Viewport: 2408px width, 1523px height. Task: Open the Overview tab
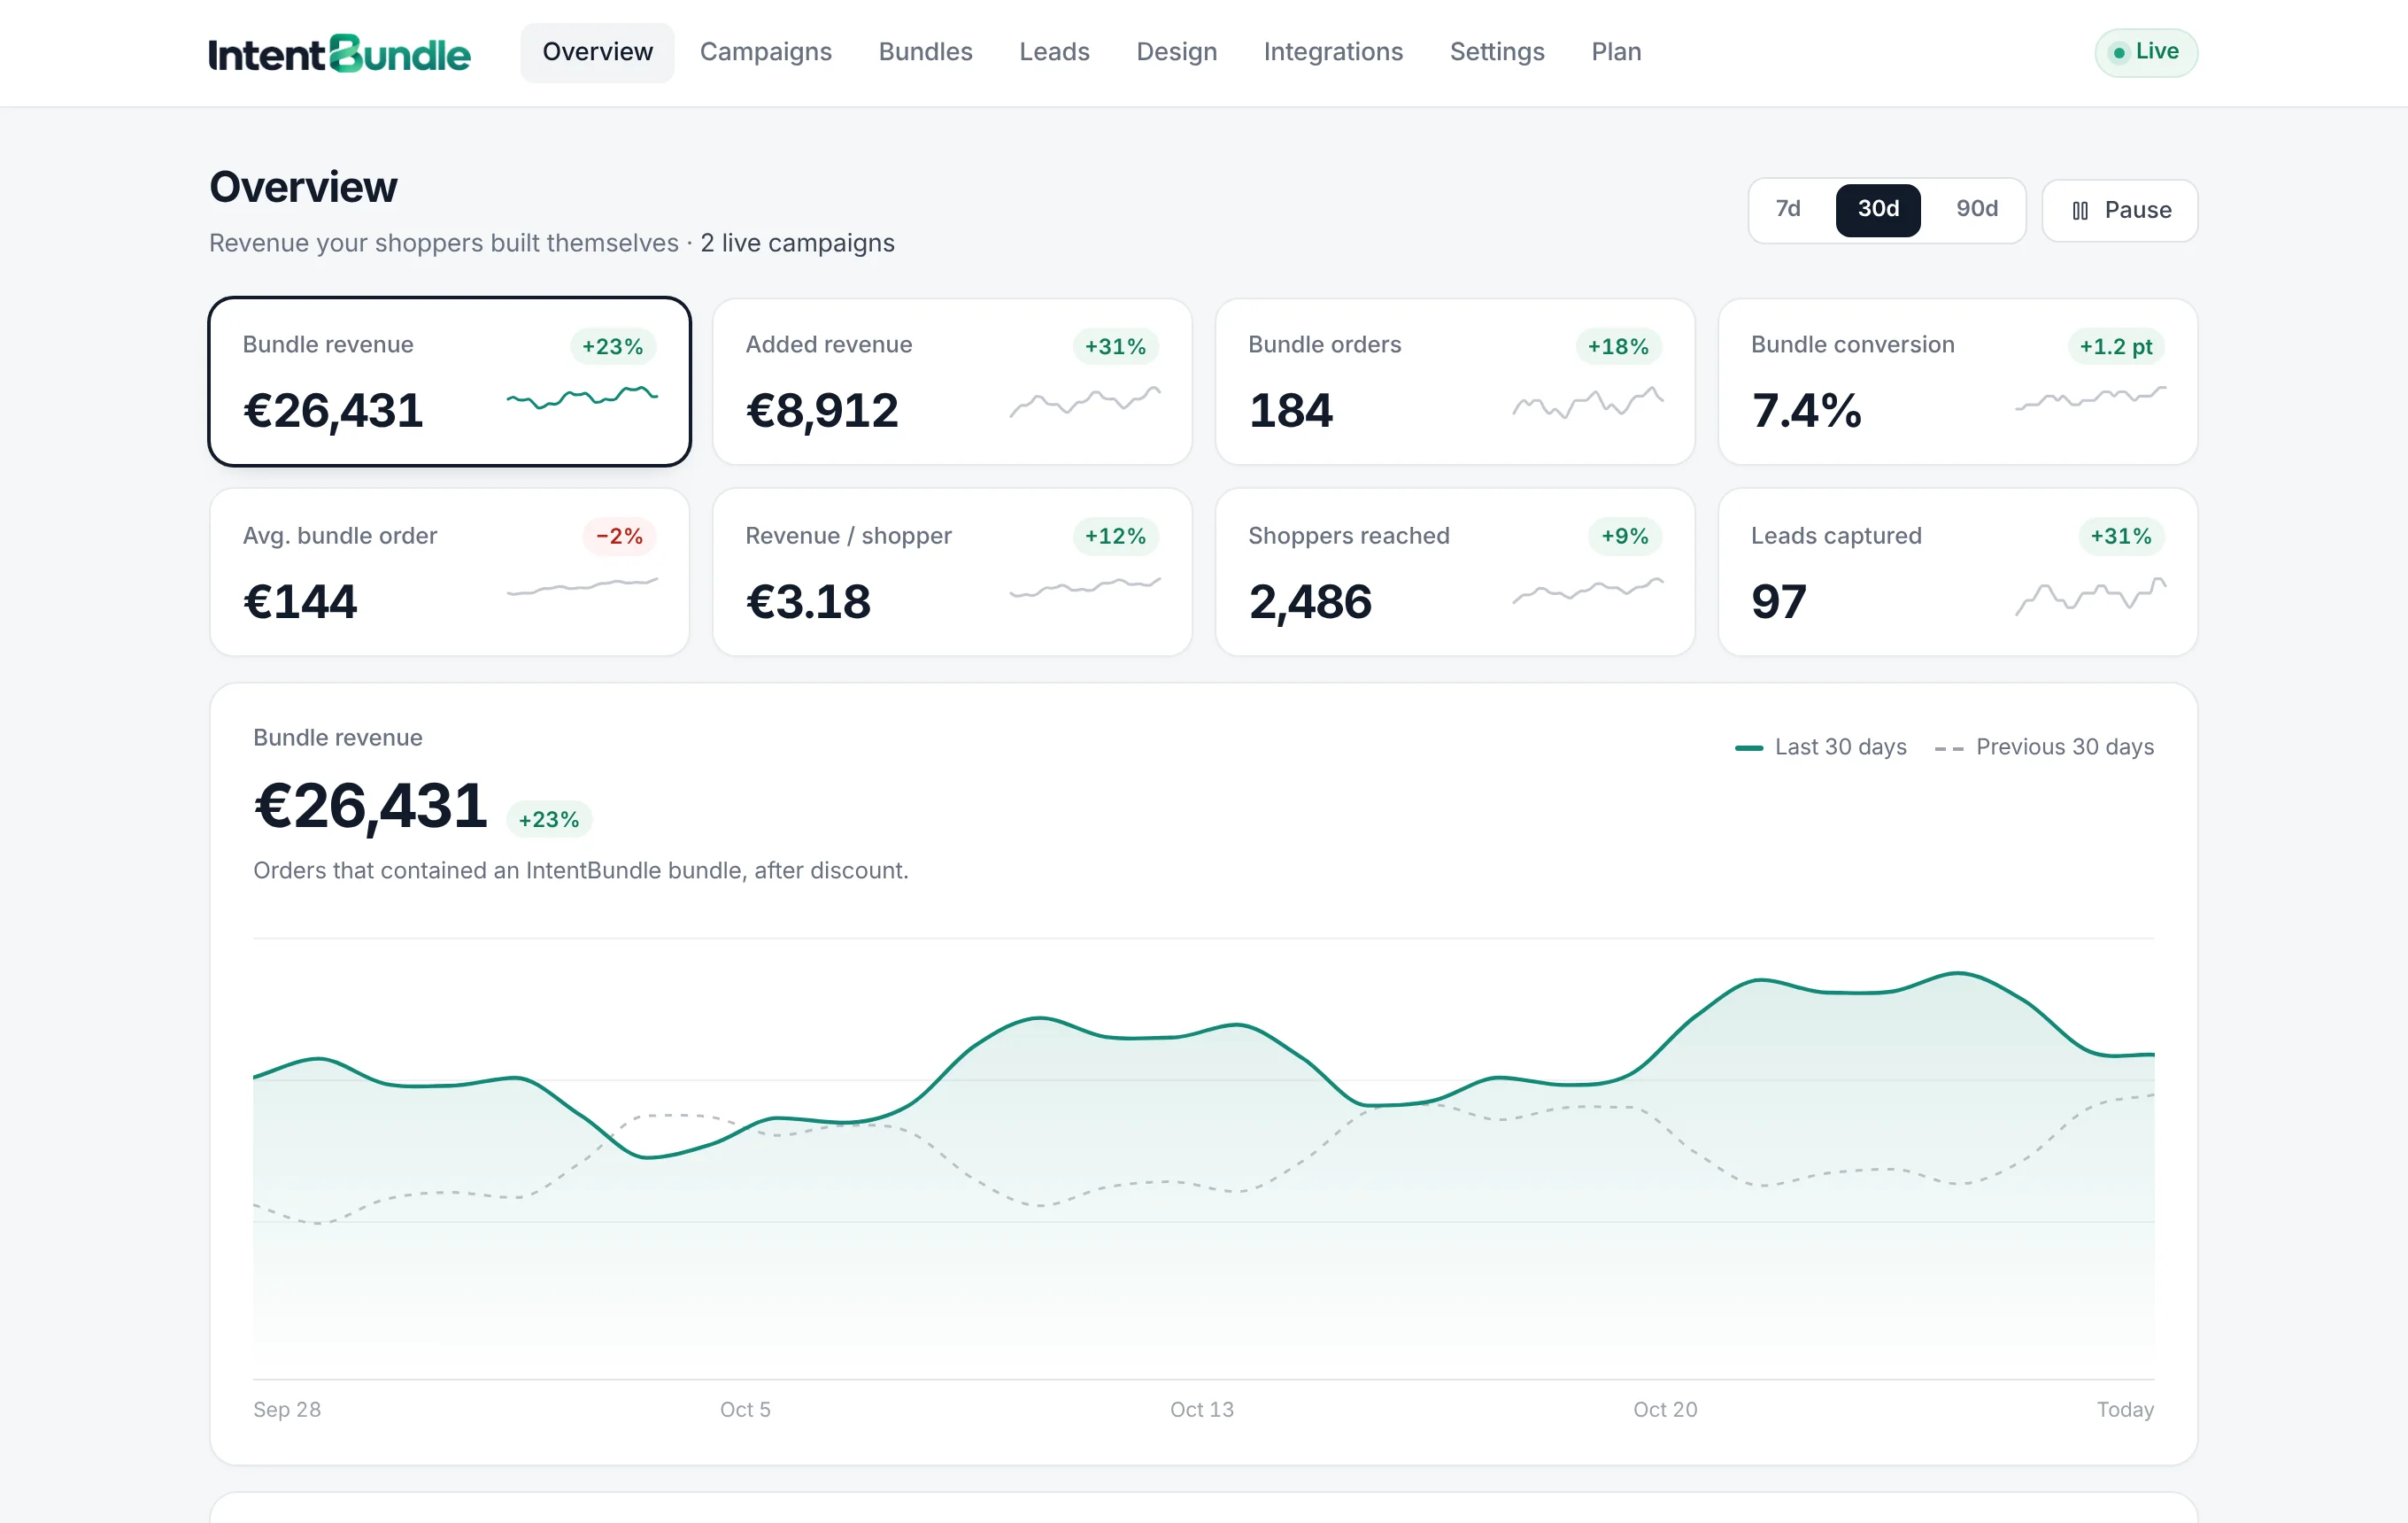tap(597, 52)
